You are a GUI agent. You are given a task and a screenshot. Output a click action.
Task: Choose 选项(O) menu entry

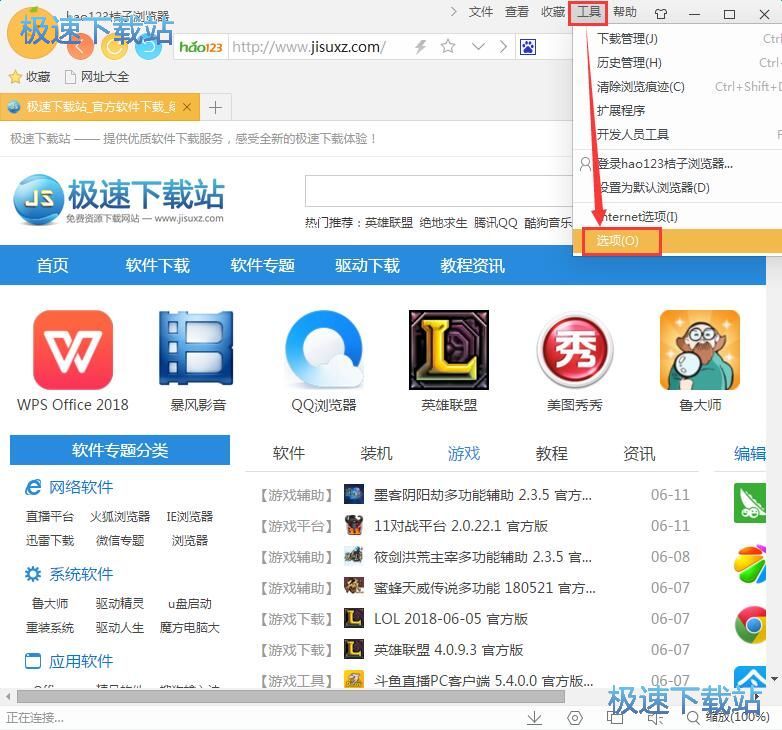pyautogui.click(x=677, y=241)
